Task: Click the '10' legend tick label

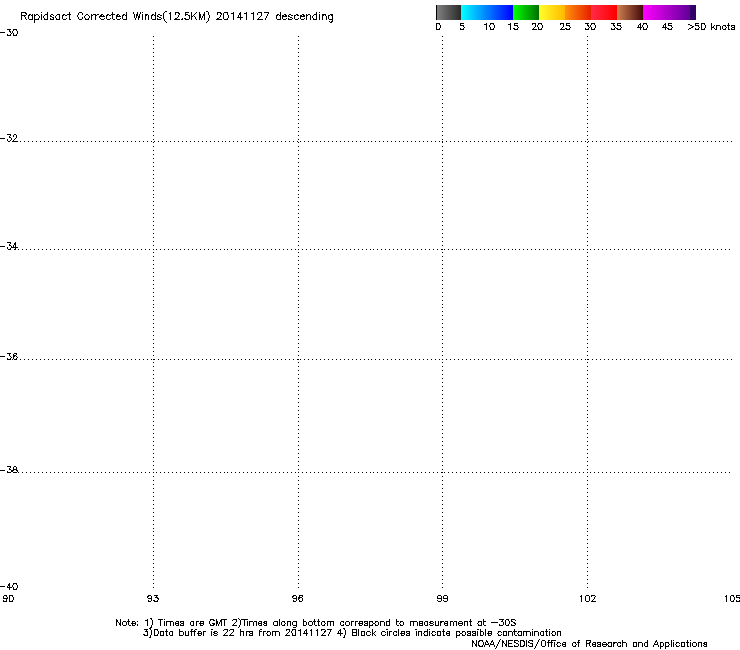Action: click(489, 27)
